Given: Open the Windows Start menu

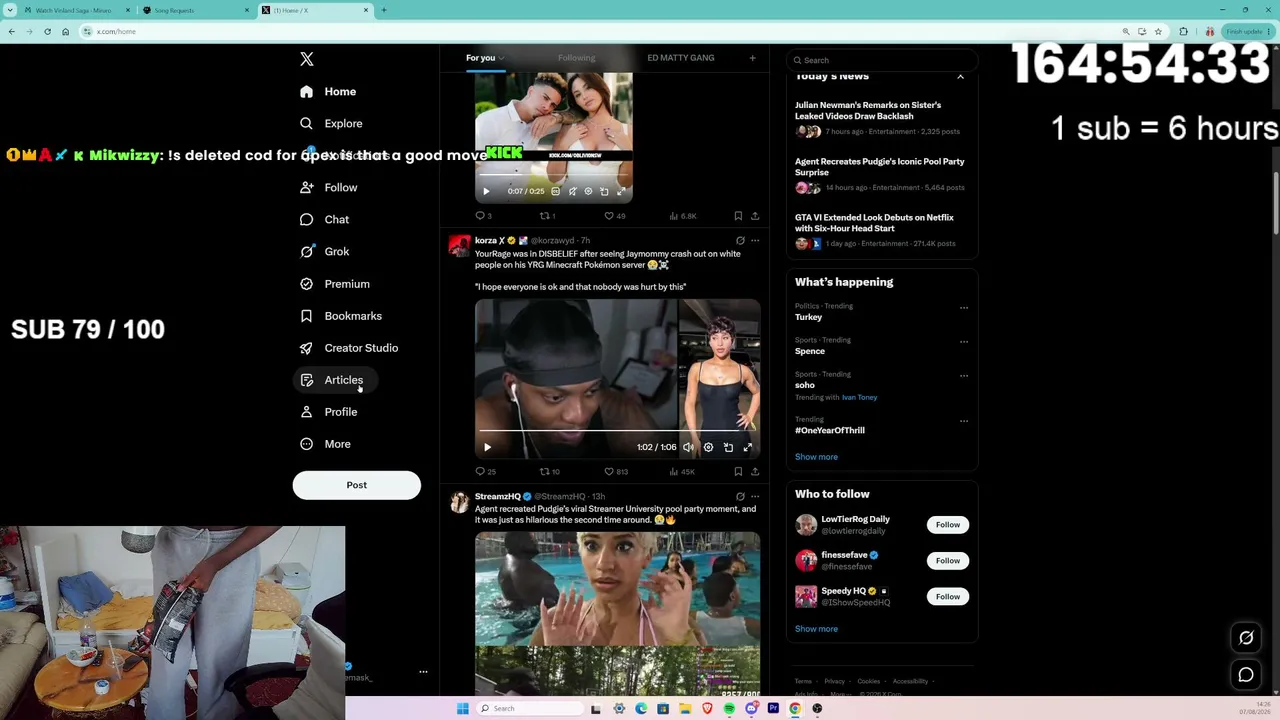Looking at the screenshot, I should pos(462,708).
